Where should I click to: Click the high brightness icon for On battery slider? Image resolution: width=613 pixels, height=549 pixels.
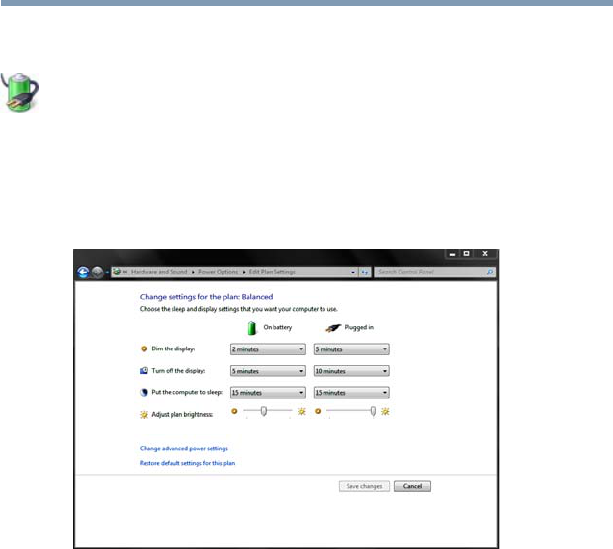301,411
